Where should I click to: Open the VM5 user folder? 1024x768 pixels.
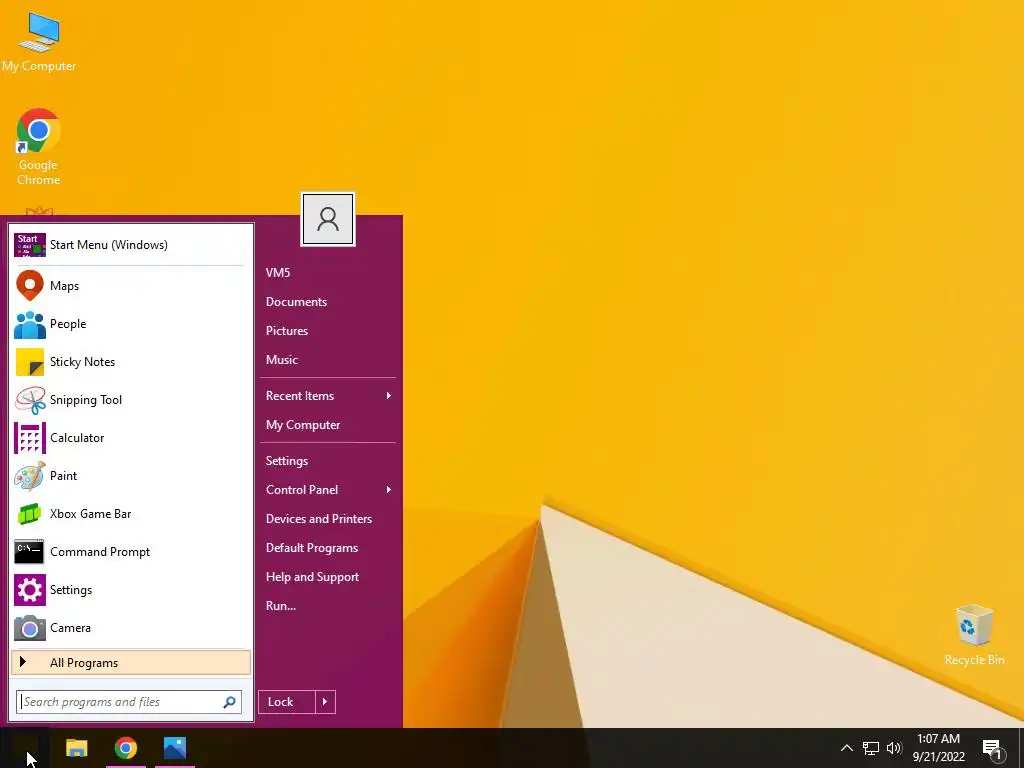pyautogui.click(x=278, y=273)
